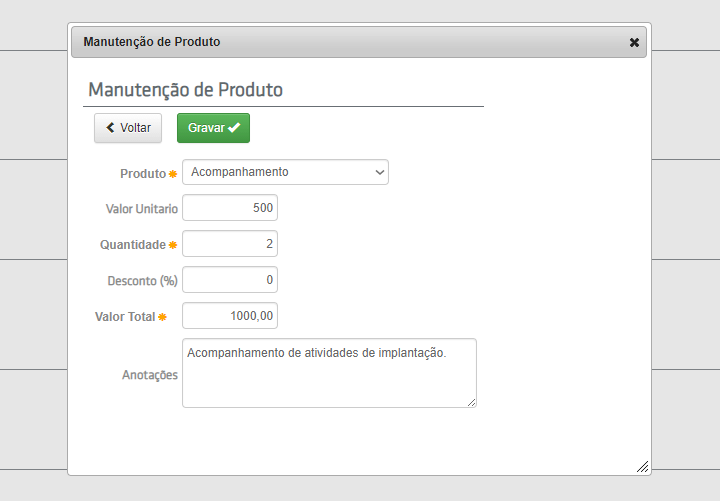Click the required asterisk beside Valor Total
The height and width of the screenshot is (501, 720).
point(163,317)
